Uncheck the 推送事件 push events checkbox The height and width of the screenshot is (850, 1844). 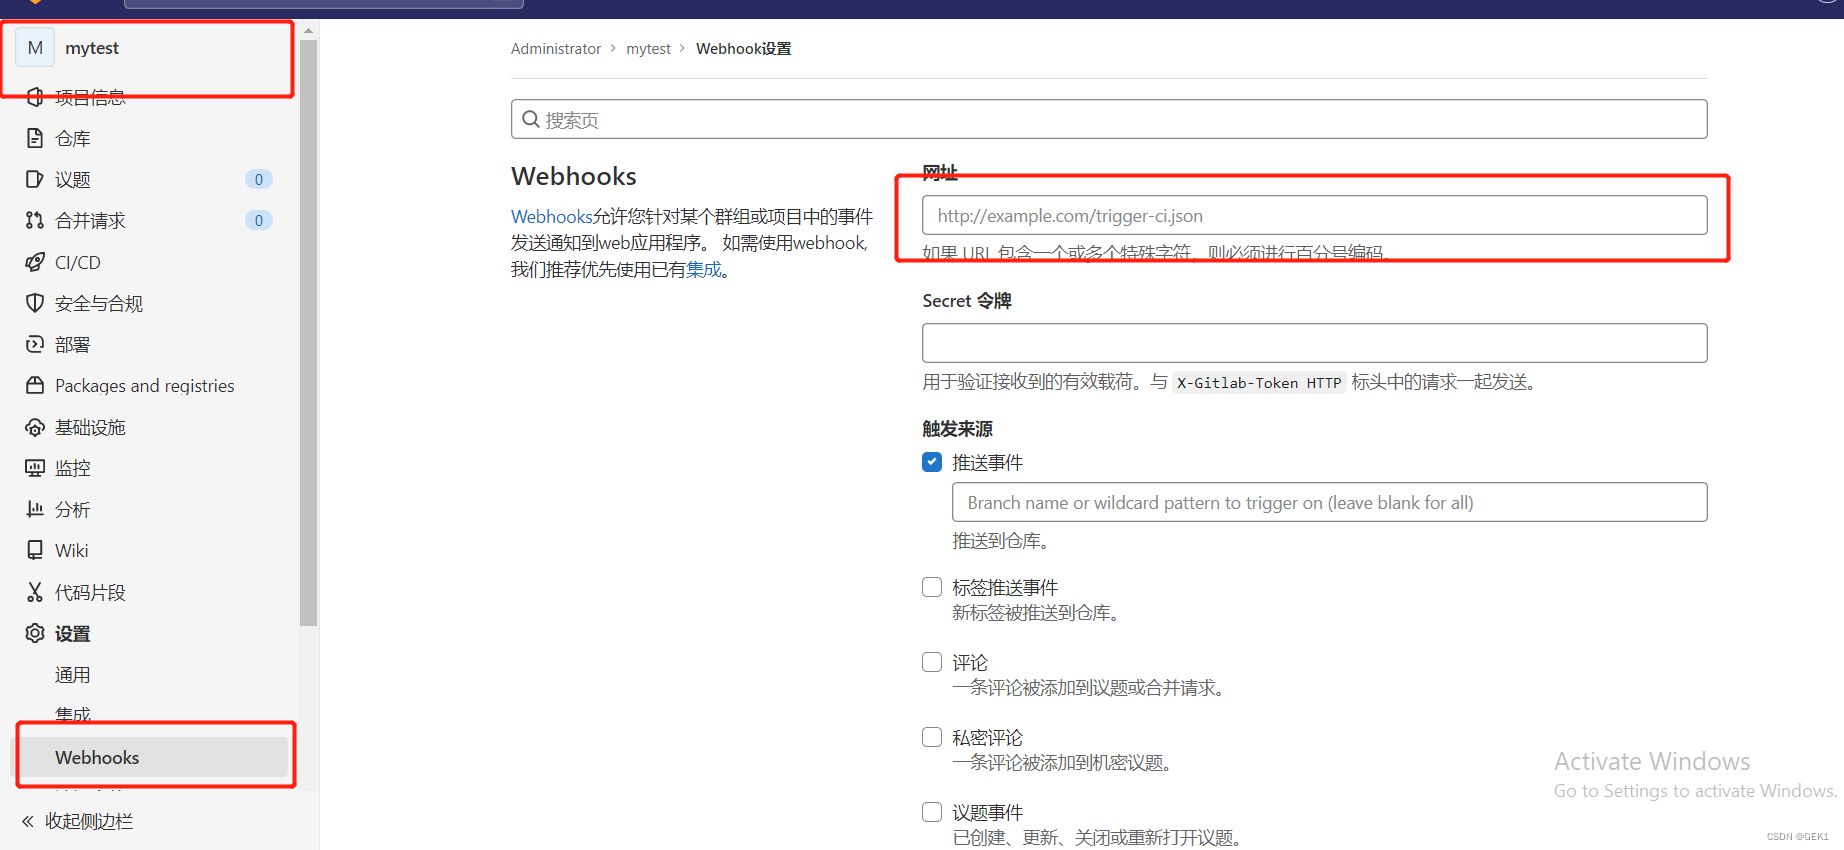coord(932,462)
